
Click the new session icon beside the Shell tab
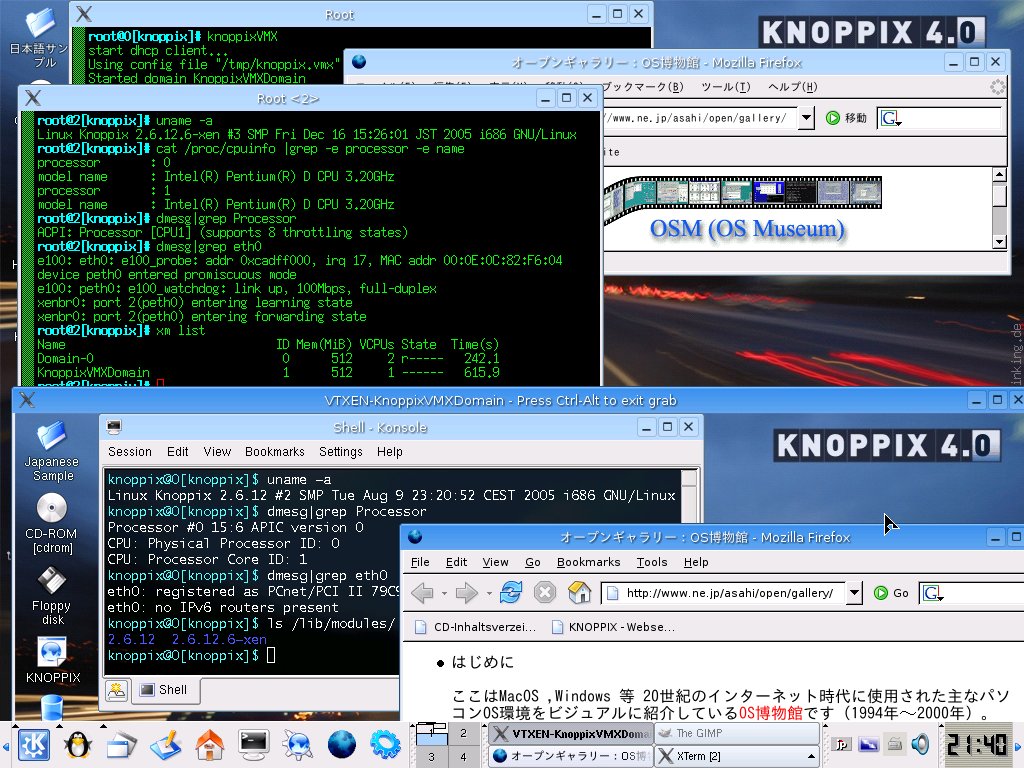[x=117, y=690]
